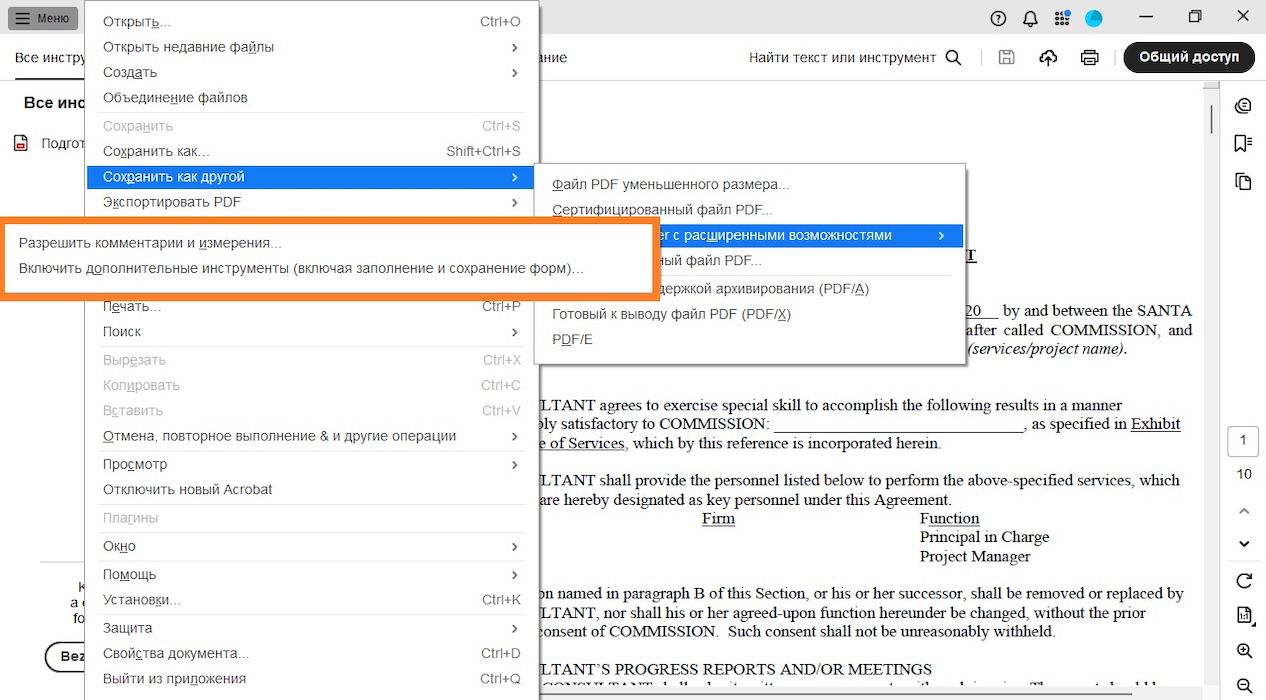This screenshot has width=1266, height=700.
Task: Open the help question mark icon
Action: pos(998,18)
